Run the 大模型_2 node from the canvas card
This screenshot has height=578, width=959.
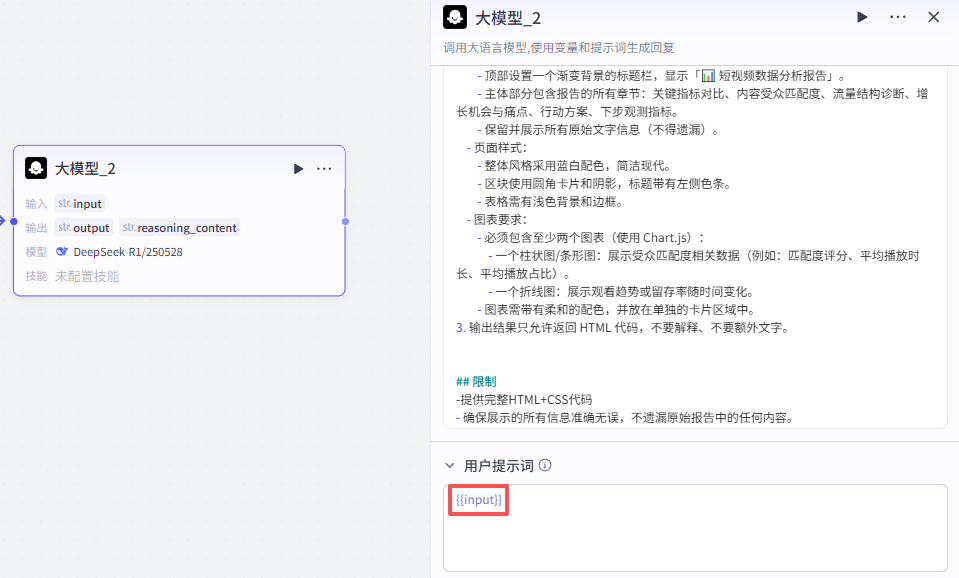click(x=298, y=169)
